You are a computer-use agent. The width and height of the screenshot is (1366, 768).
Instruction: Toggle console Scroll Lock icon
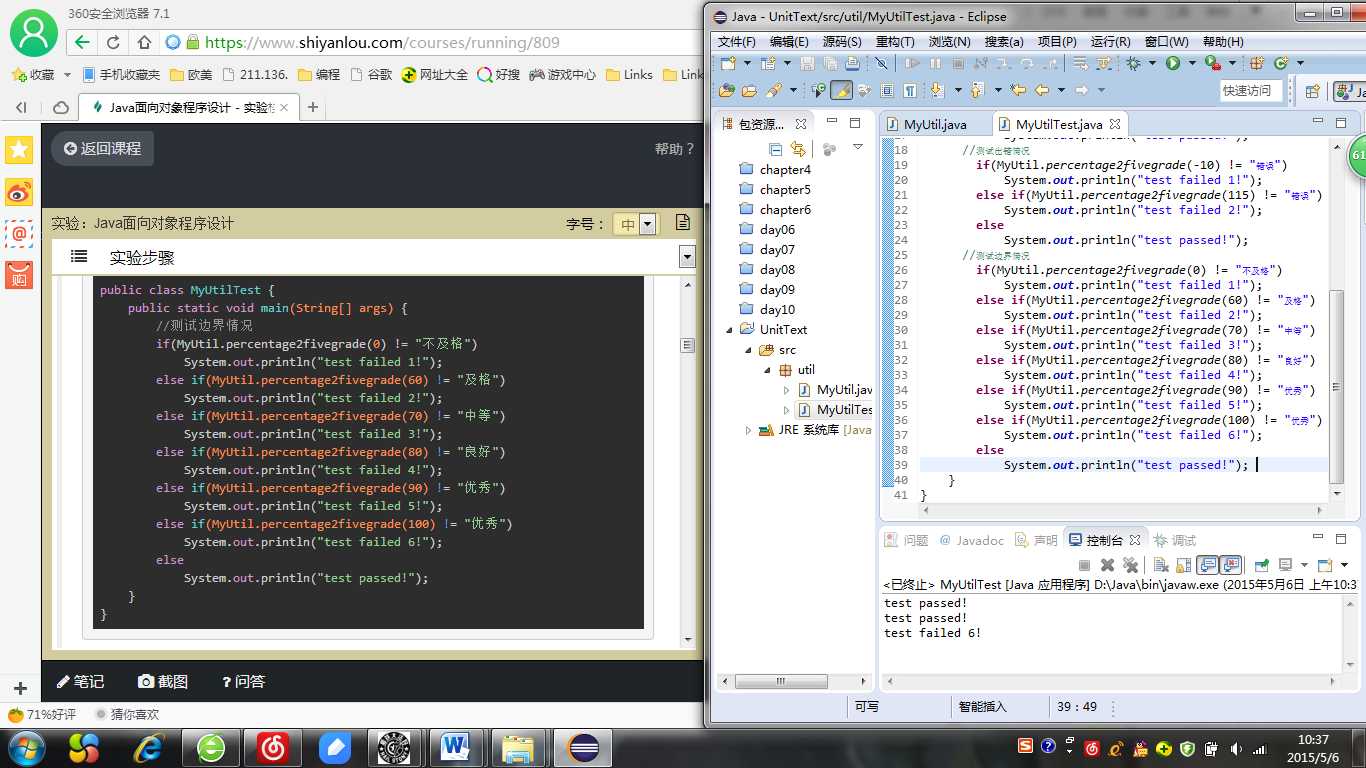coord(1183,565)
